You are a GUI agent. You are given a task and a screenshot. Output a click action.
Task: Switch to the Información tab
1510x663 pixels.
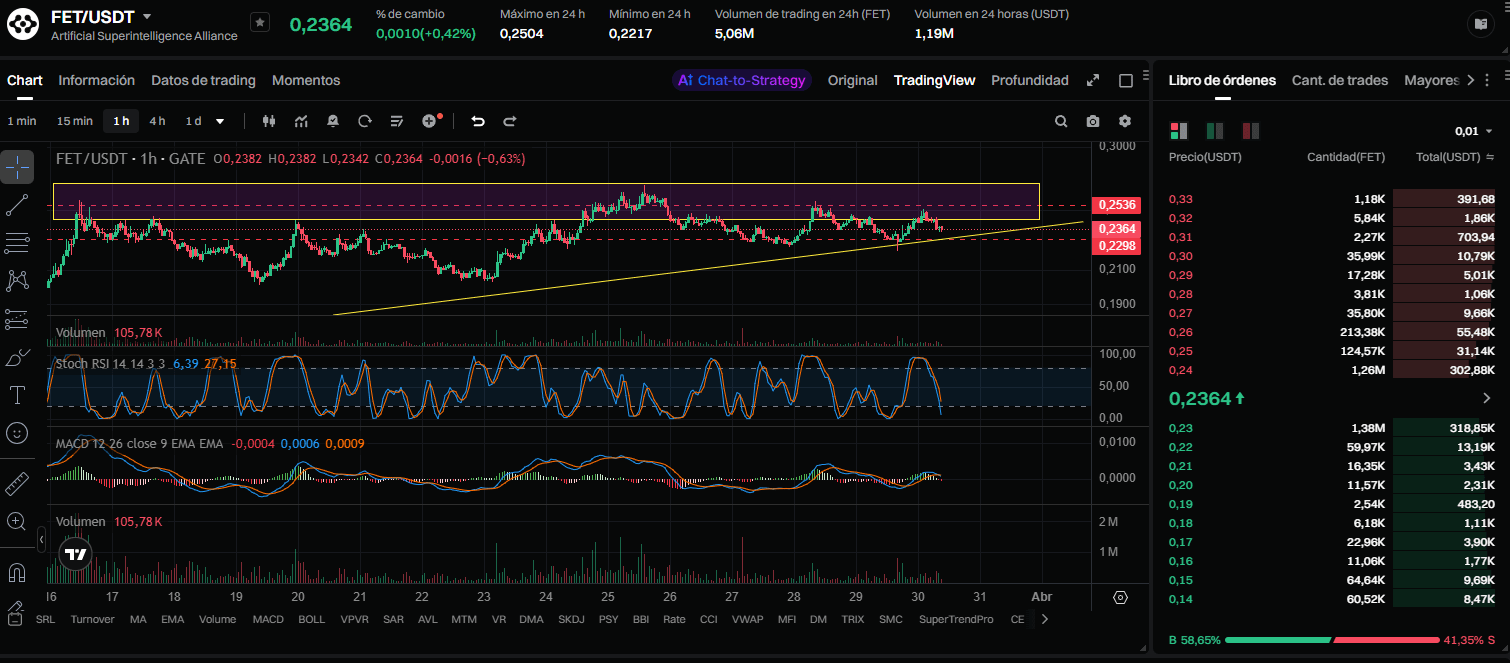(96, 80)
